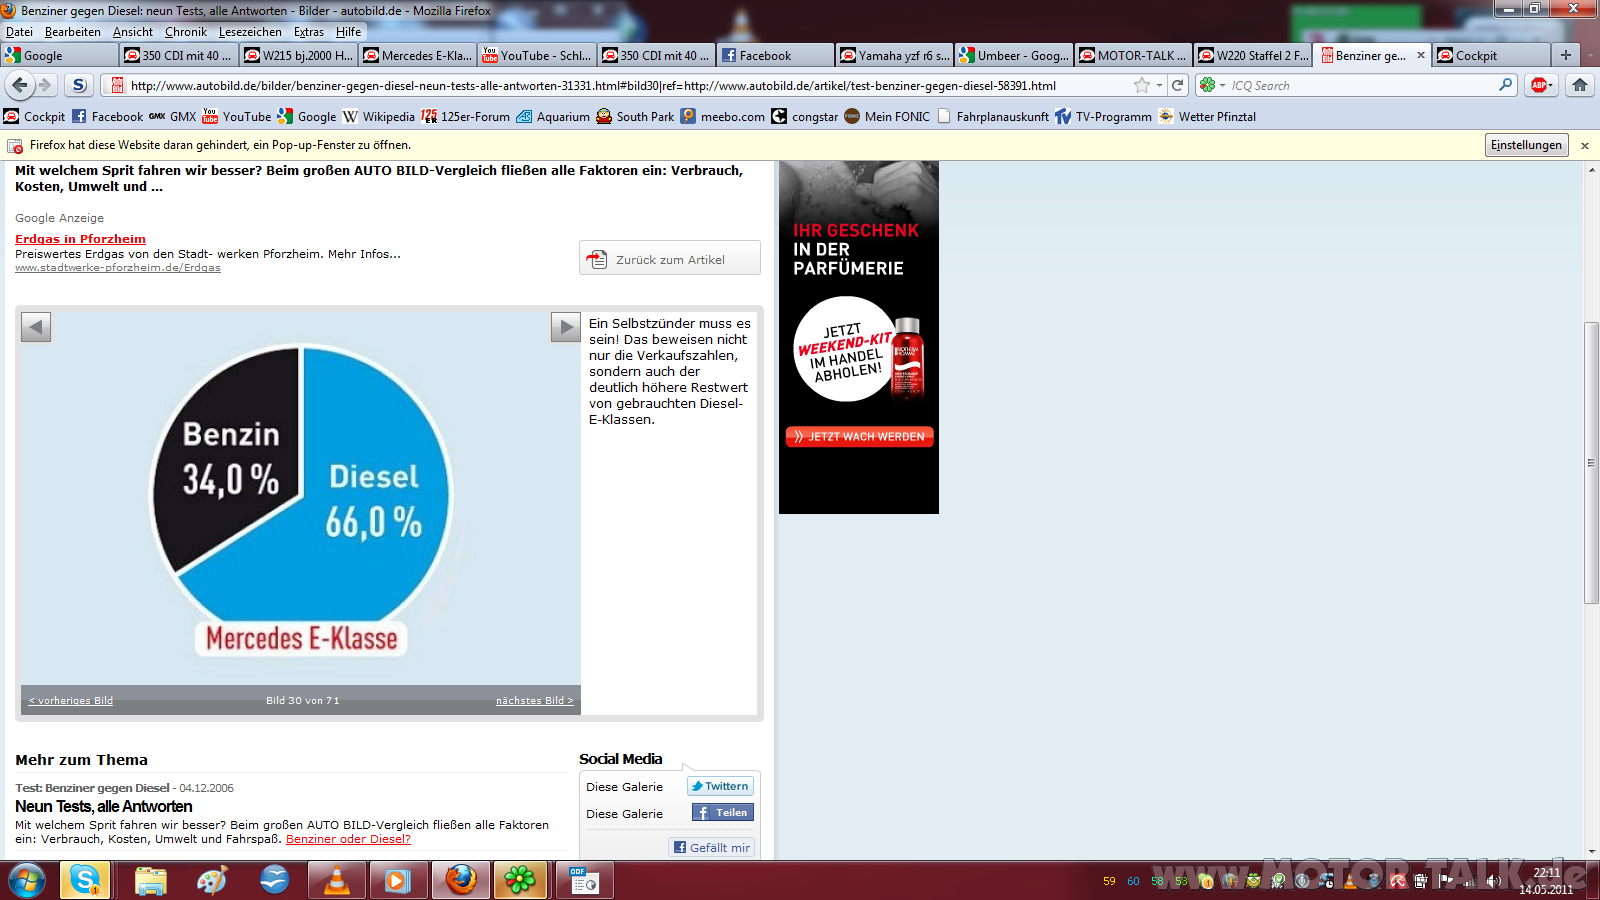Click into the ICQ Search field
Image resolution: width=1600 pixels, height=900 pixels.
click(1362, 85)
